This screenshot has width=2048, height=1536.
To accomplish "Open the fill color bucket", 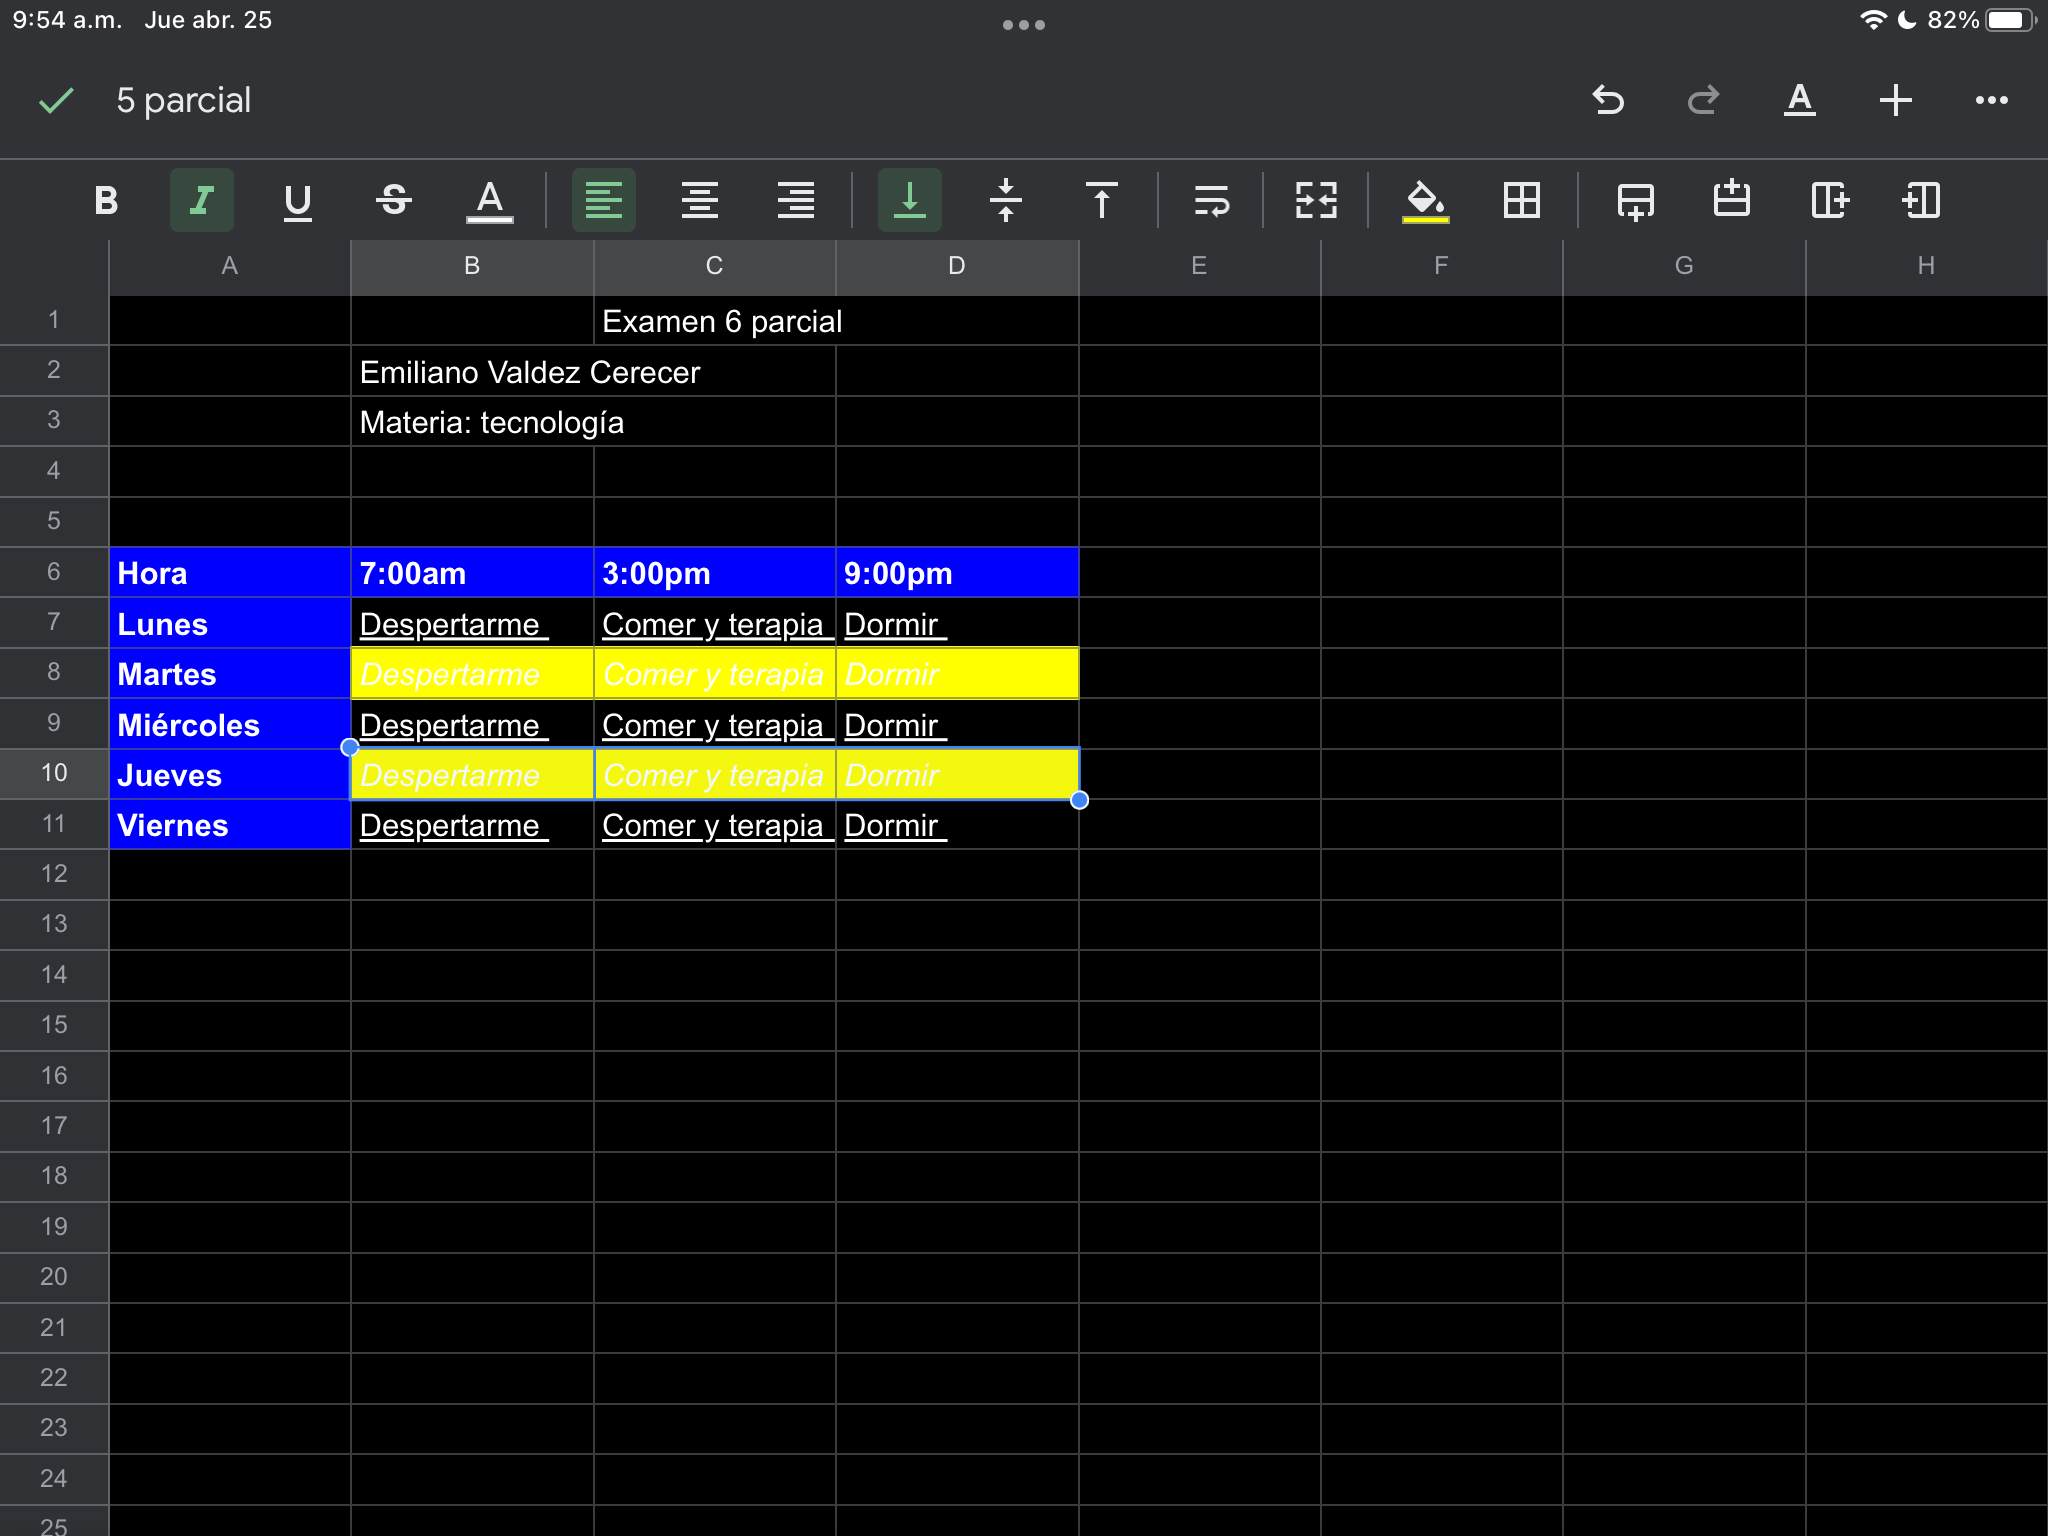I will pos(1425,200).
